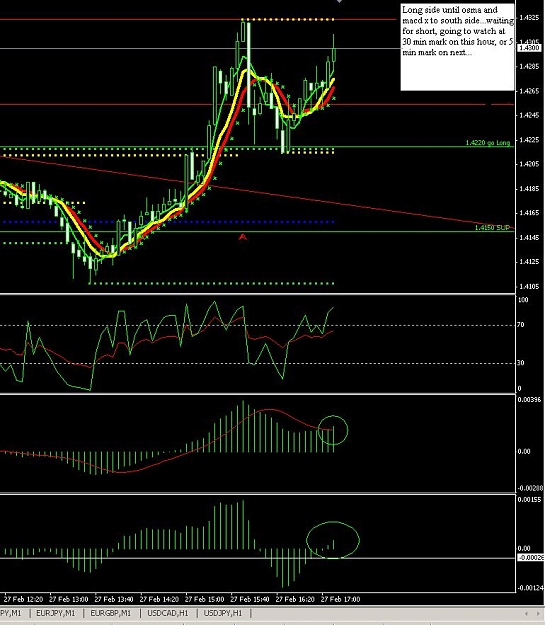545x625 pixels.
Task: Switch to the EURGBP,M1 chart tab
Action: (110, 613)
